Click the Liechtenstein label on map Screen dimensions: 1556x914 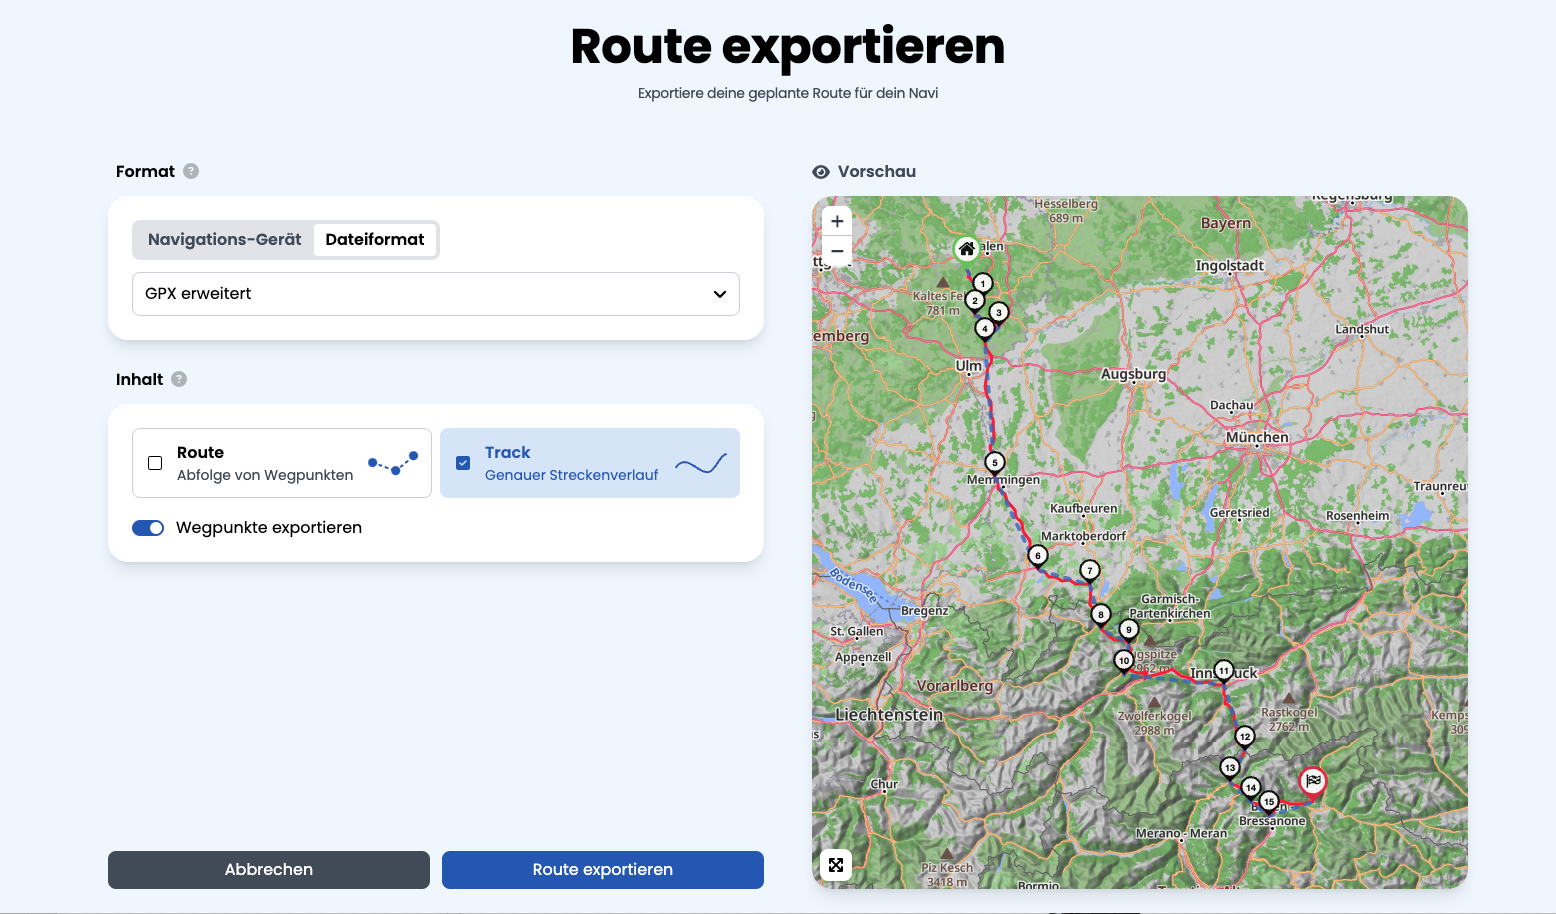coord(889,715)
